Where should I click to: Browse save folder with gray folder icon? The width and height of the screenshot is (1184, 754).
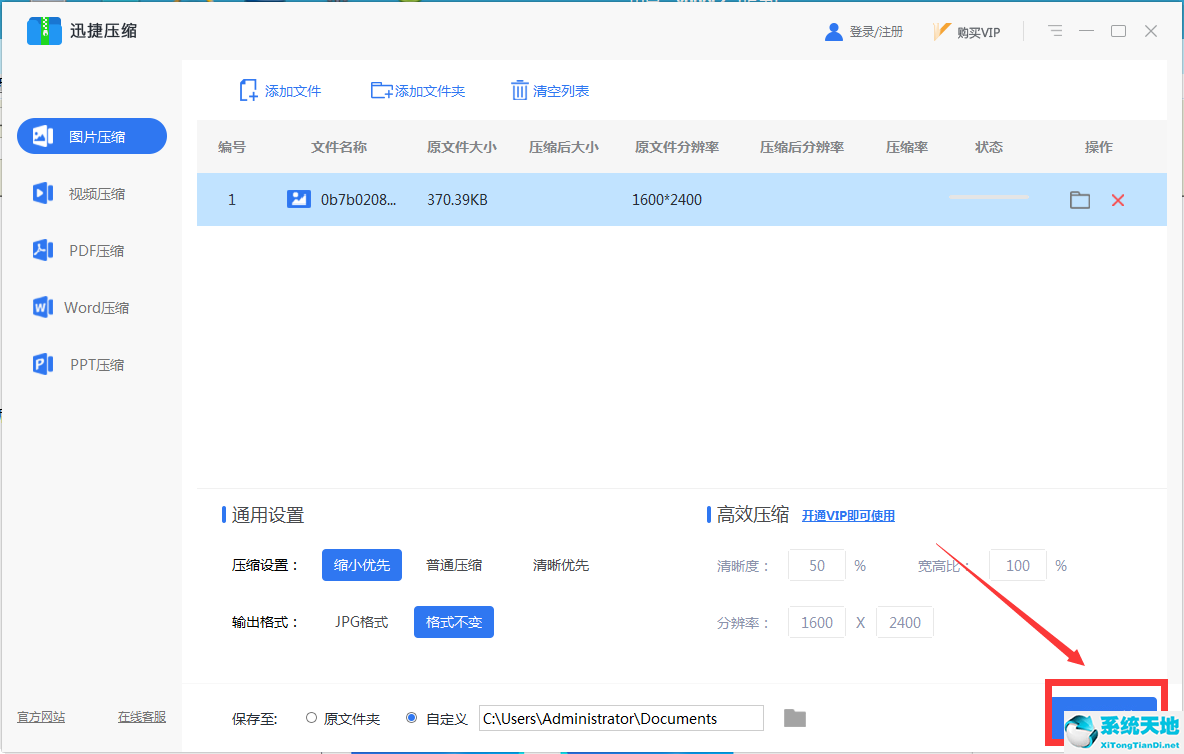(794, 719)
